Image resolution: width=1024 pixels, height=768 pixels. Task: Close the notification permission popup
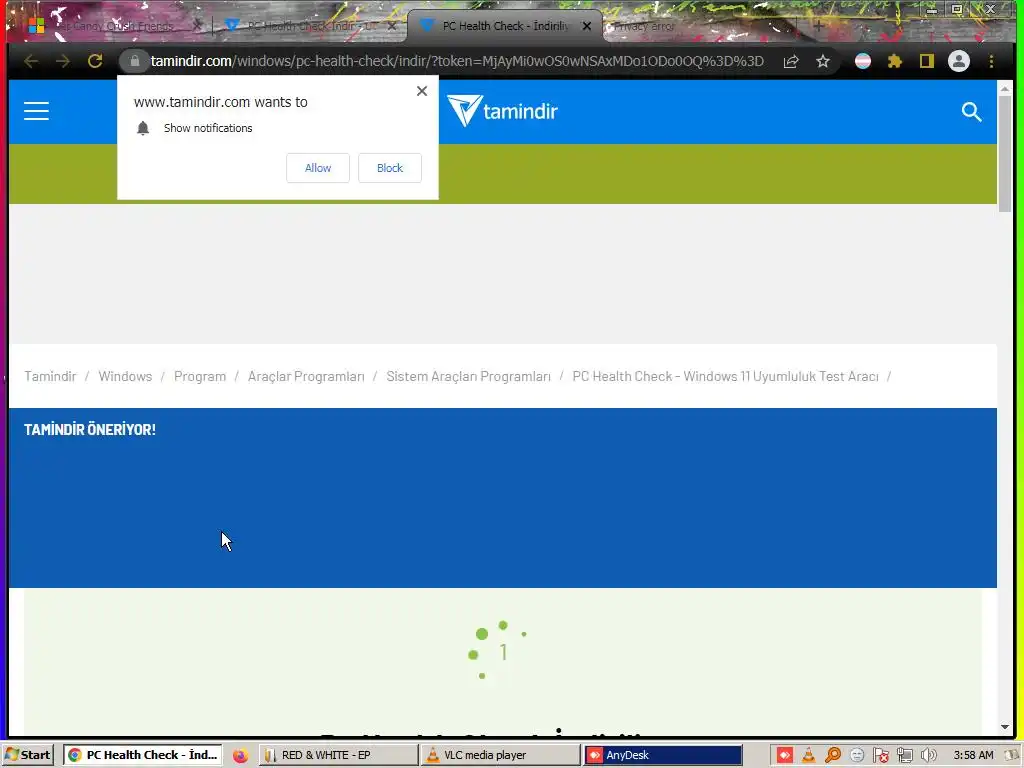tap(422, 91)
